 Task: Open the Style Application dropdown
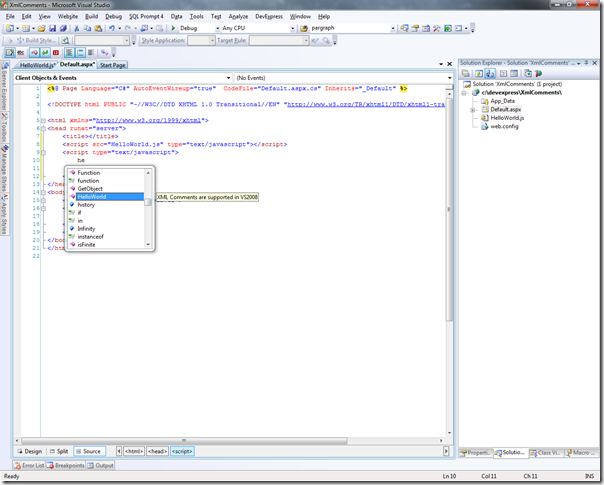tap(212, 40)
